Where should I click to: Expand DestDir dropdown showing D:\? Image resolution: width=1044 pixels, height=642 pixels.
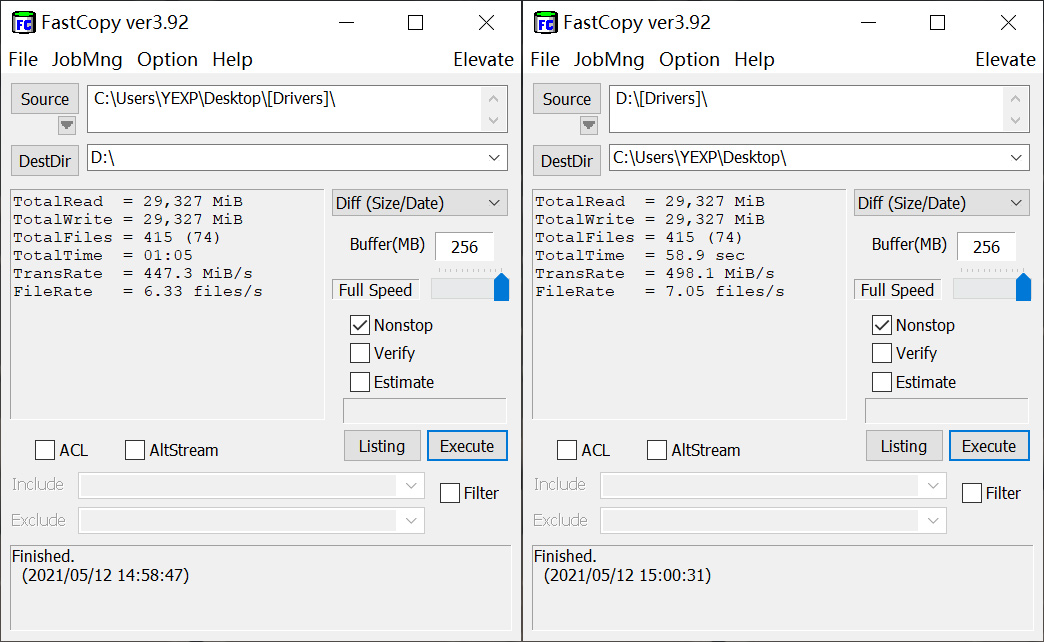(x=494, y=158)
